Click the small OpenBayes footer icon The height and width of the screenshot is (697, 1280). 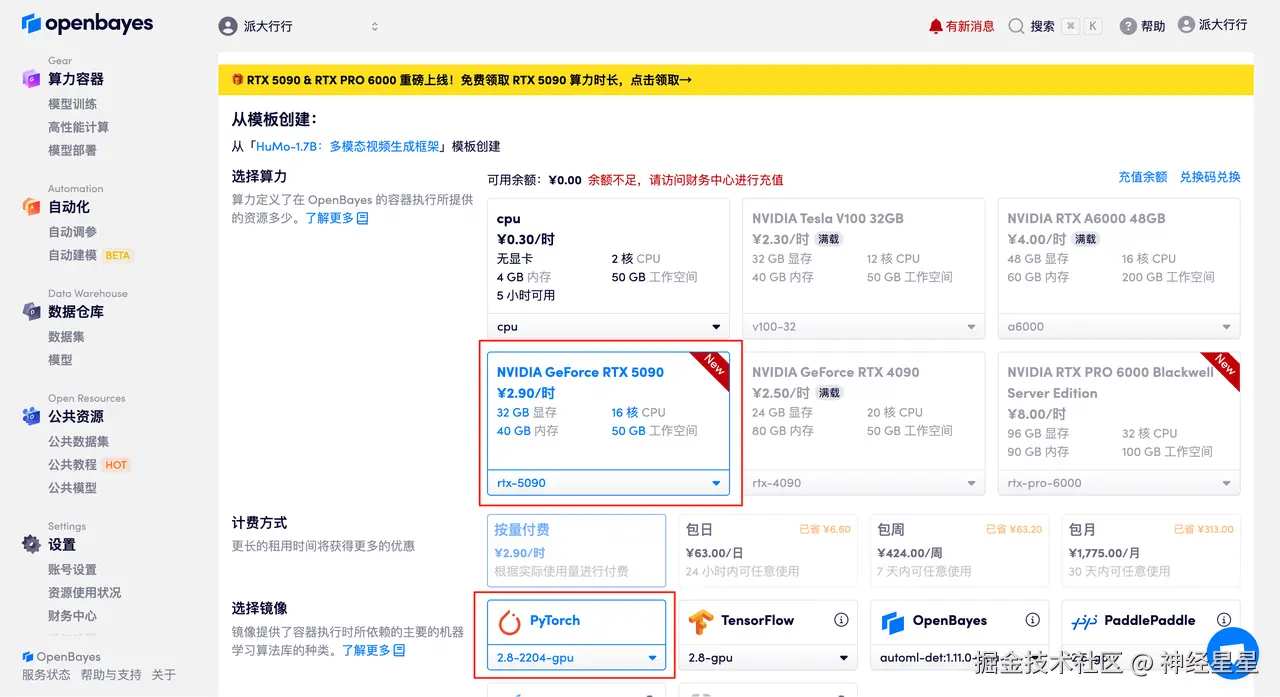point(27,657)
